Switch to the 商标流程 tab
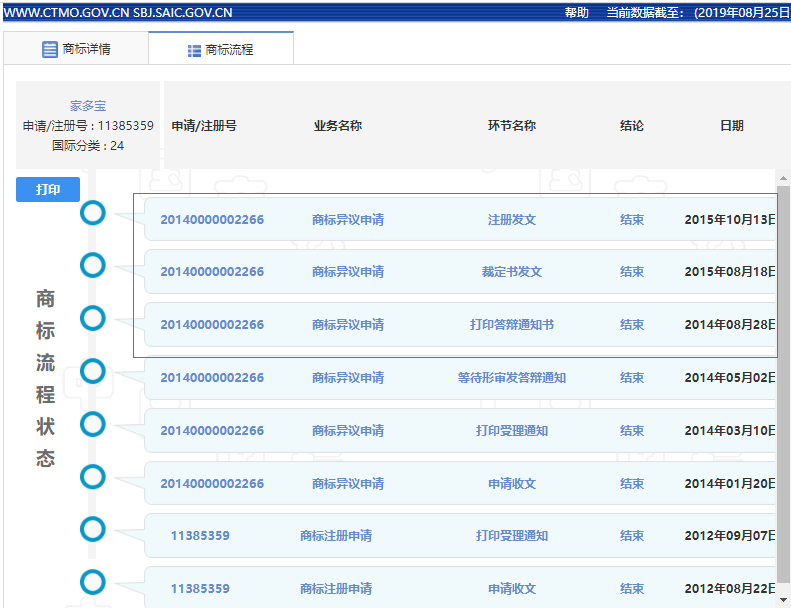 [221, 49]
